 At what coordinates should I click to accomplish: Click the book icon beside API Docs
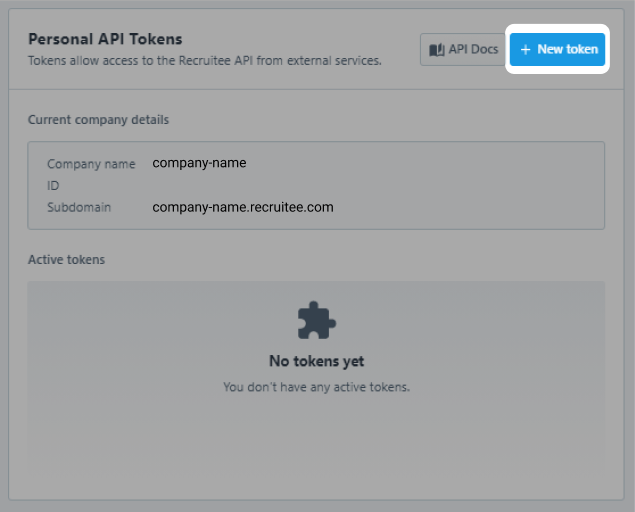pyautogui.click(x=437, y=49)
